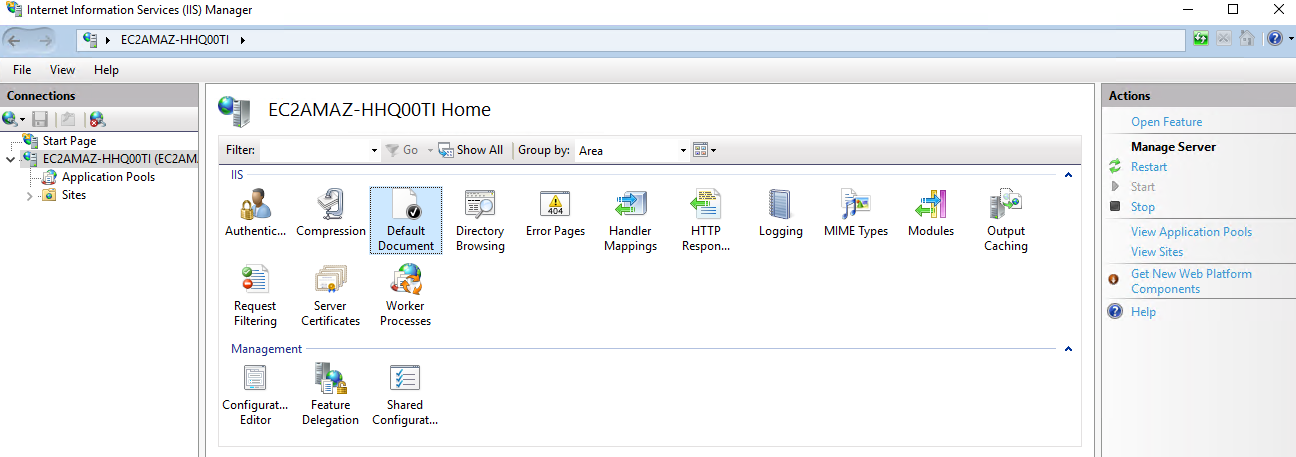This screenshot has height=457, width=1296.
Task: Click Get New Web Platform Components
Action: click(x=1191, y=281)
